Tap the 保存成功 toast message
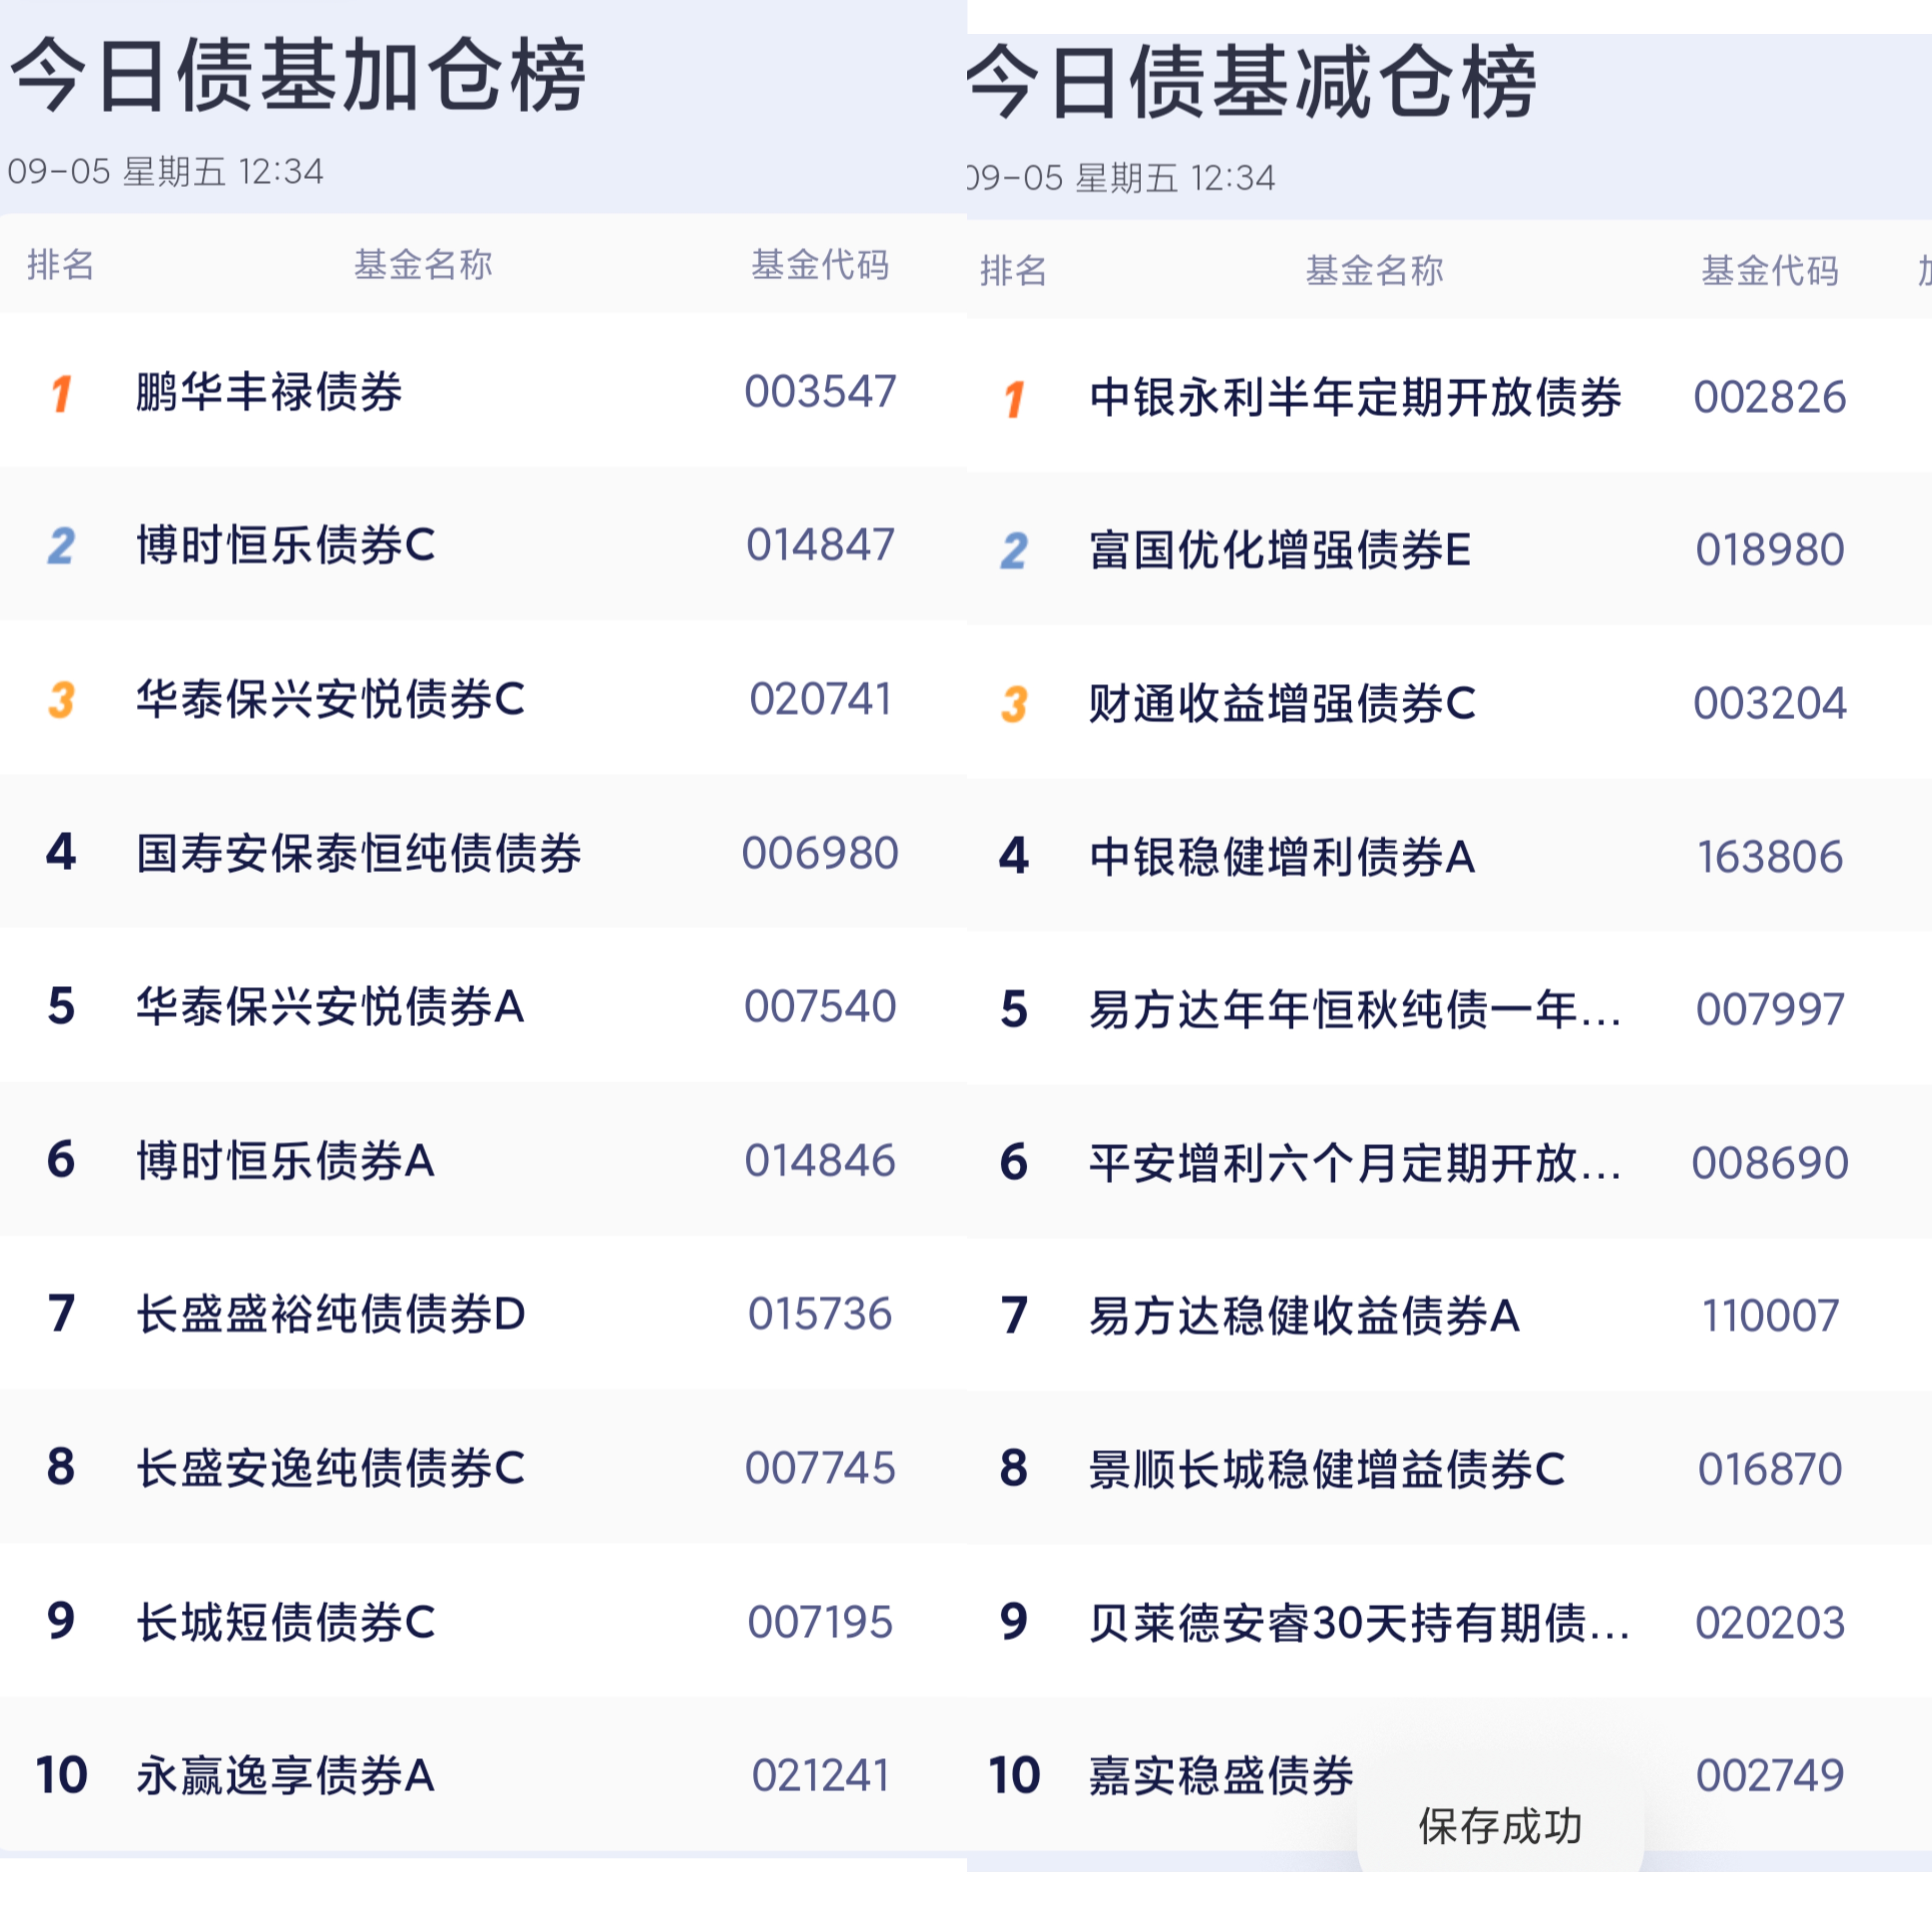The image size is (1932, 1932). point(1500,1827)
